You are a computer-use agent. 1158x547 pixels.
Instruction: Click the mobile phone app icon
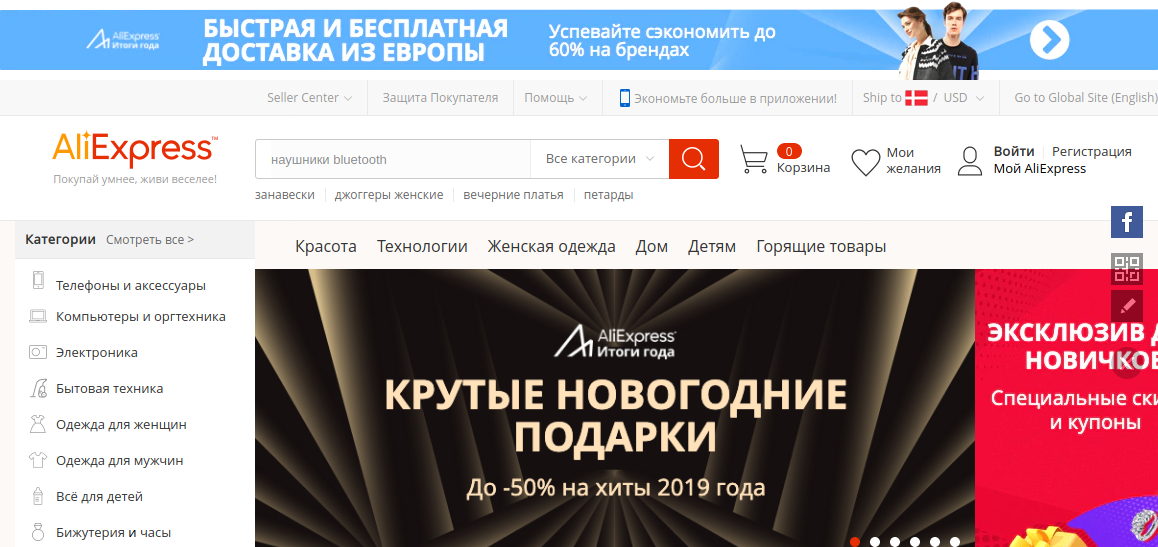tap(625, 97)
